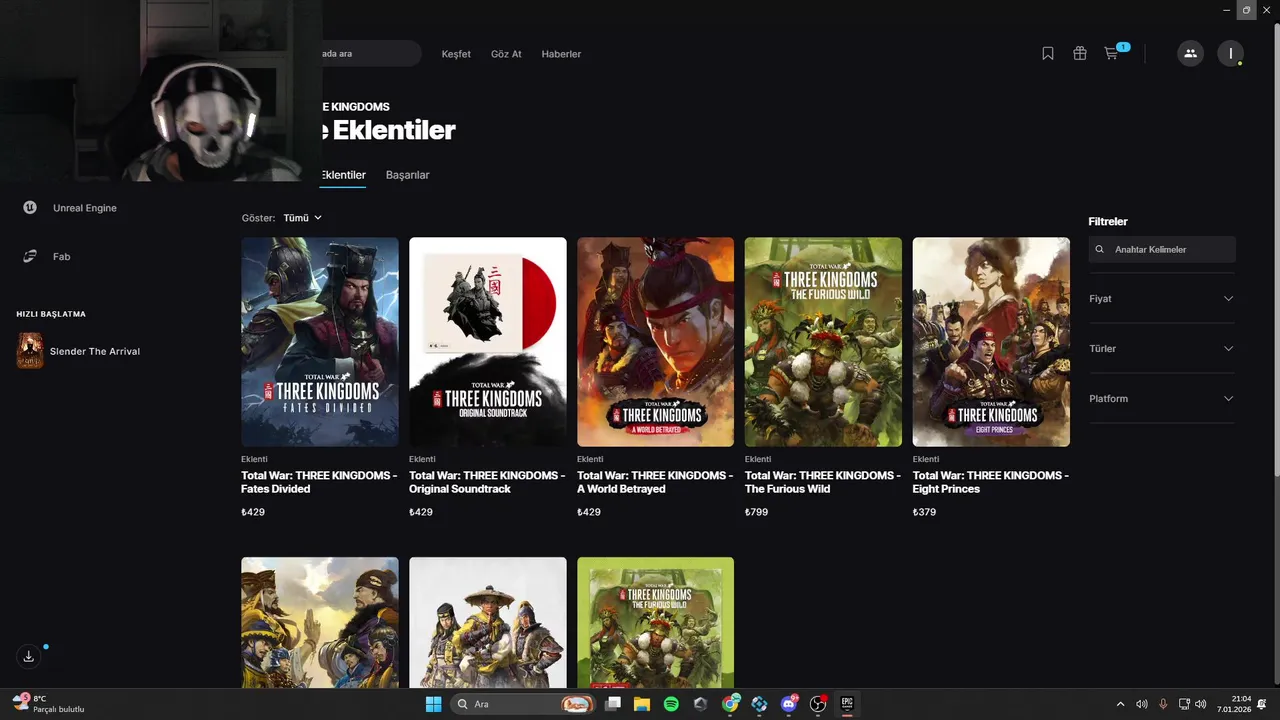Click the Windows taskbar search box
The height and width of the screenshot is (720, 1280).
coord(524,704)
